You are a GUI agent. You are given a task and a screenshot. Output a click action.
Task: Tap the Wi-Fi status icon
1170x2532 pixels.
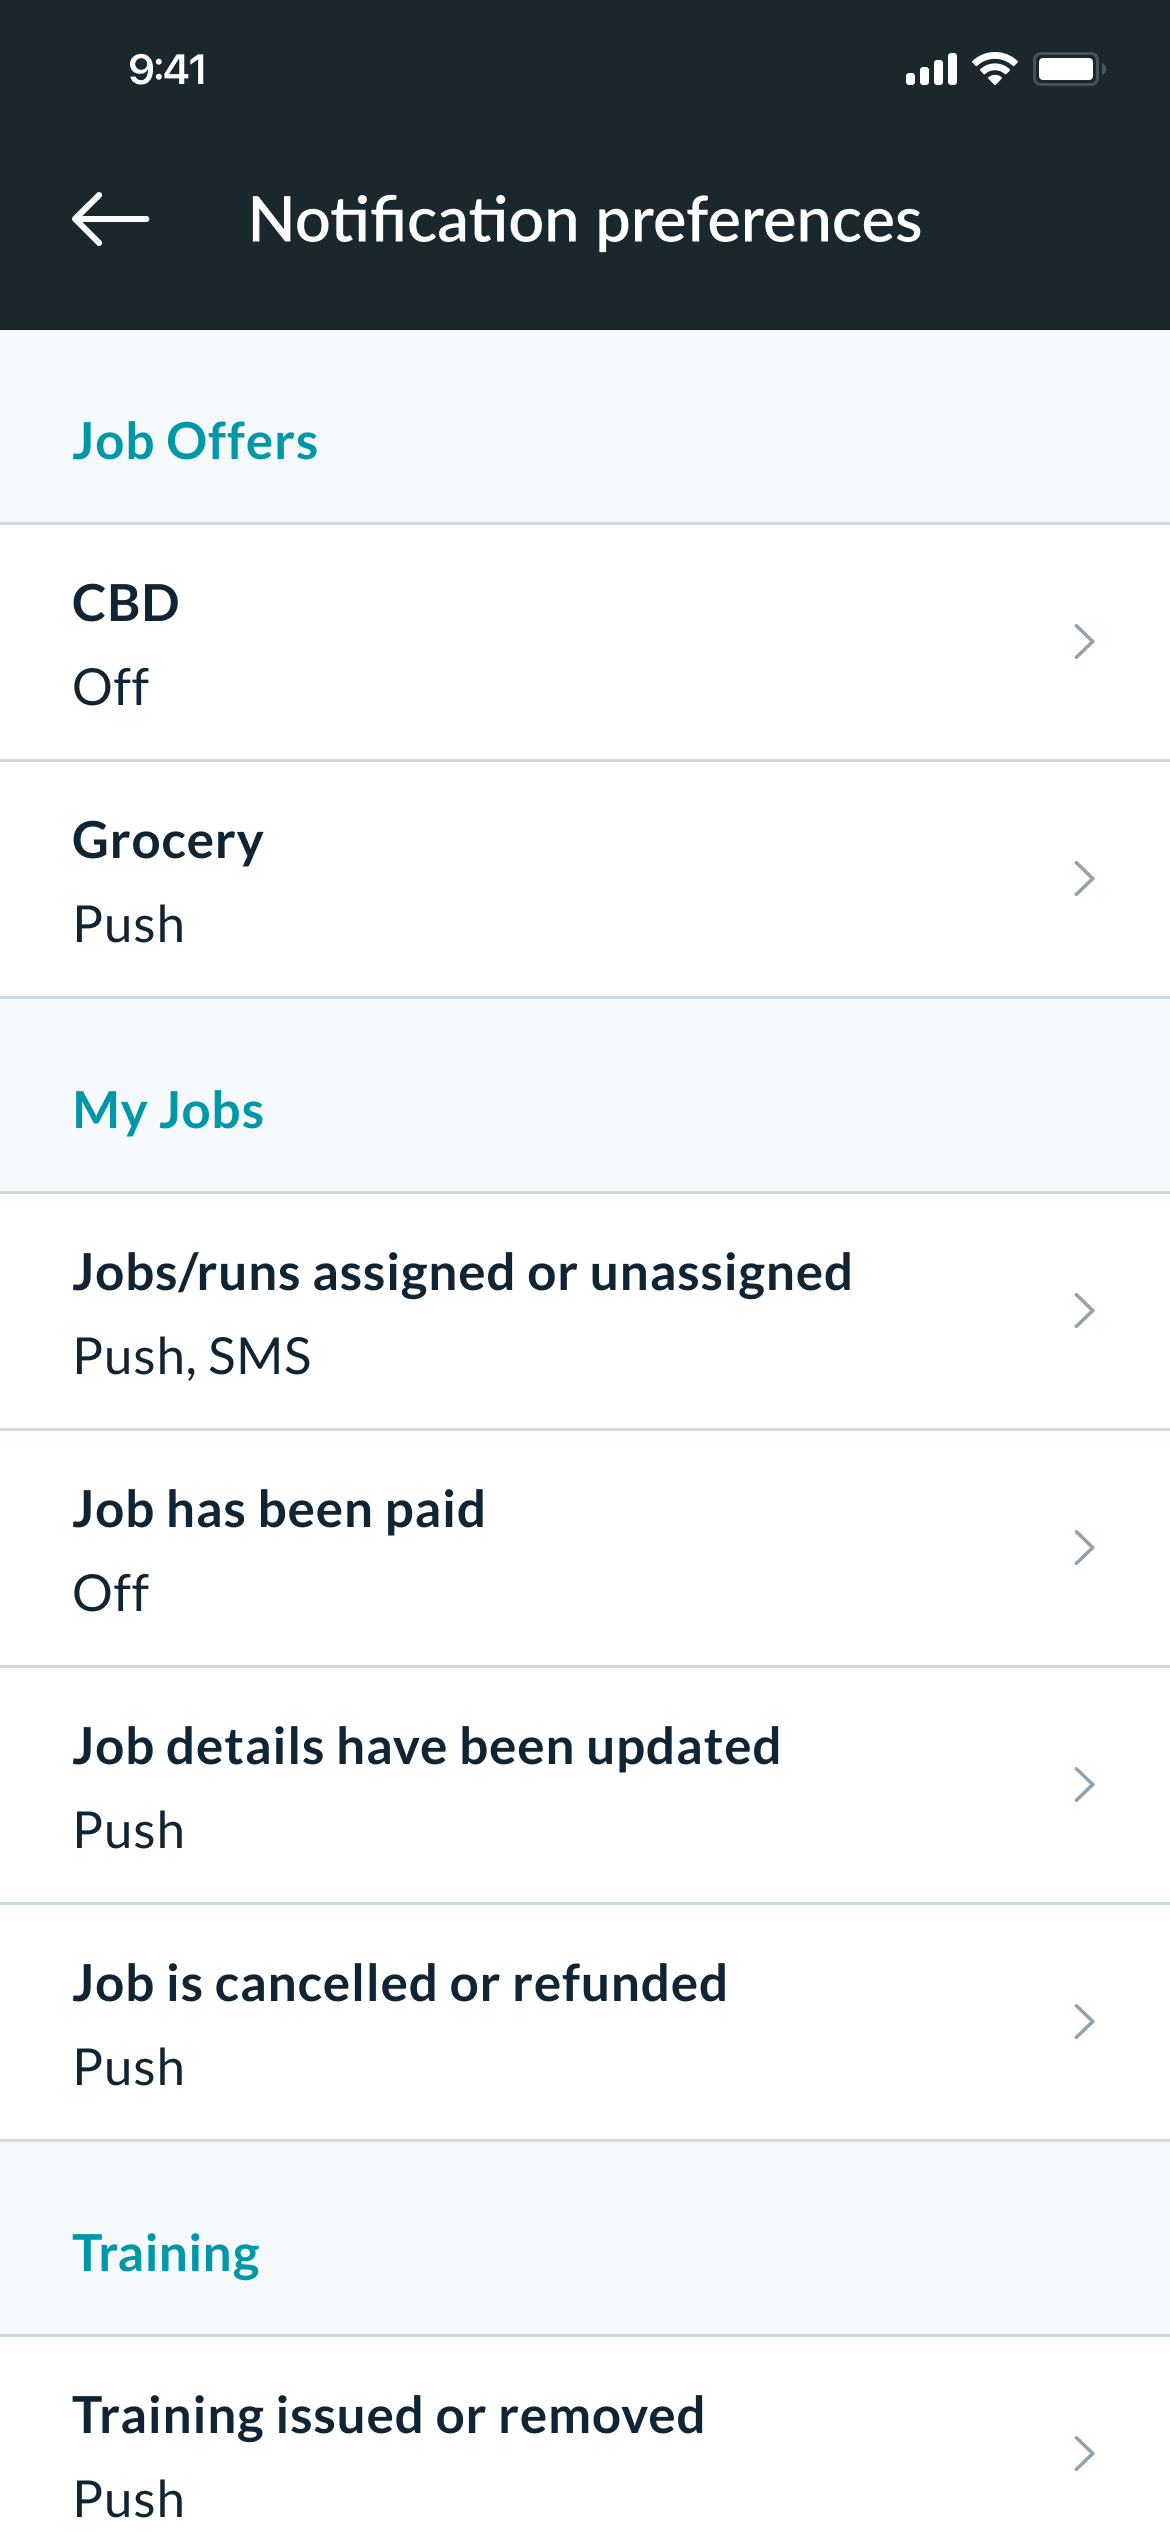click(994, 69)
